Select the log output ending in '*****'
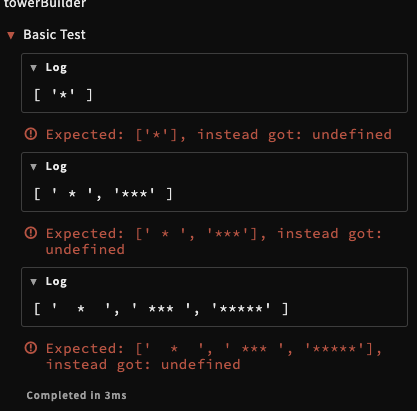The width and height of the screenshot is (417, 411). coord(161,309)
